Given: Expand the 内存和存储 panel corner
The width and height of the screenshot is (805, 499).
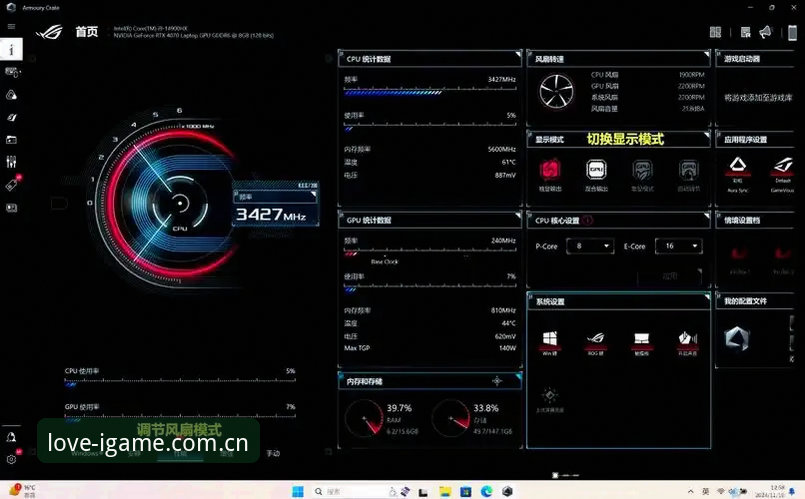Looking at the screenshot, I should point(518,376).
